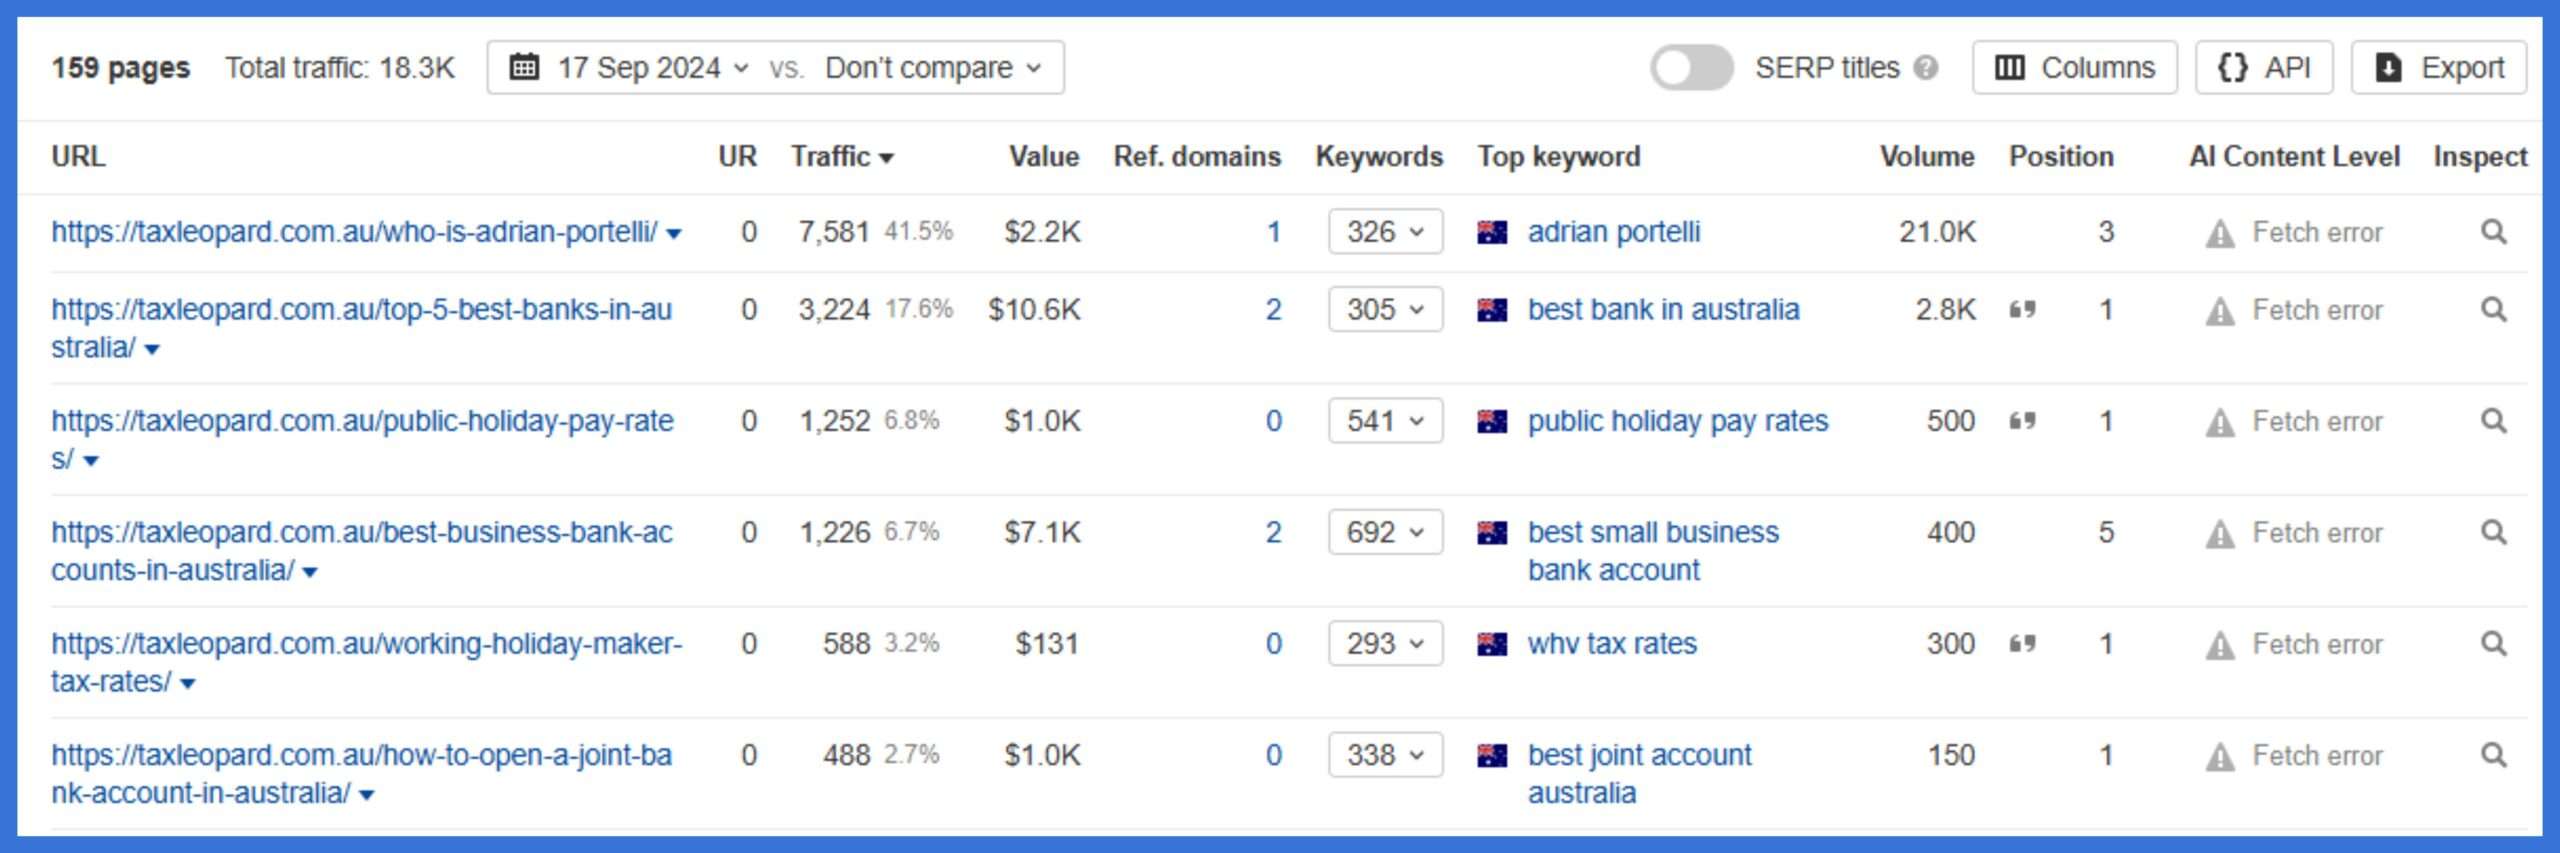Open the best-business-bank-accounts-in-australia URL link
Viewport: 2560px width, 853px height.
tap(361, 551)
